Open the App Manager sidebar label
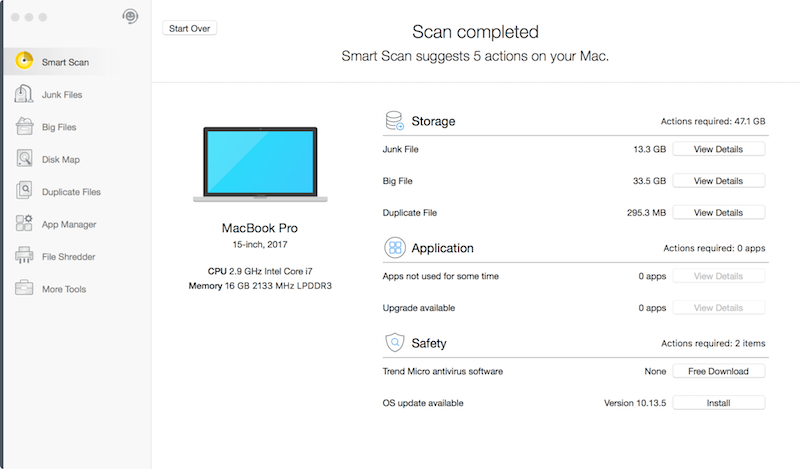The width and height of the screenshot is (800, 469). tap(69, 224)
